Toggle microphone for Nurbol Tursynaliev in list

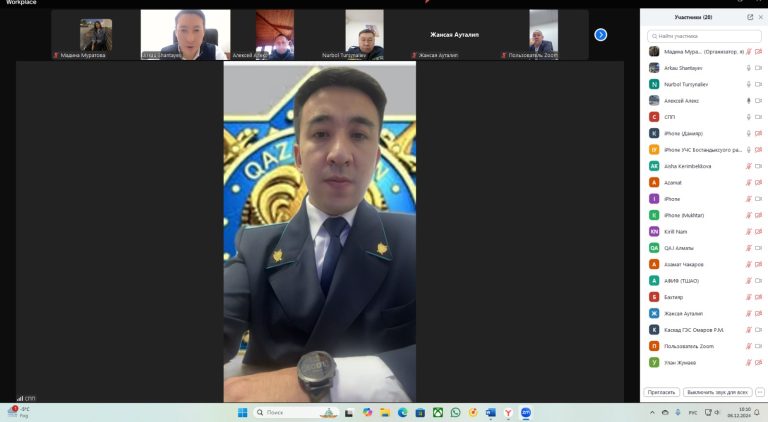click(748, 84)
